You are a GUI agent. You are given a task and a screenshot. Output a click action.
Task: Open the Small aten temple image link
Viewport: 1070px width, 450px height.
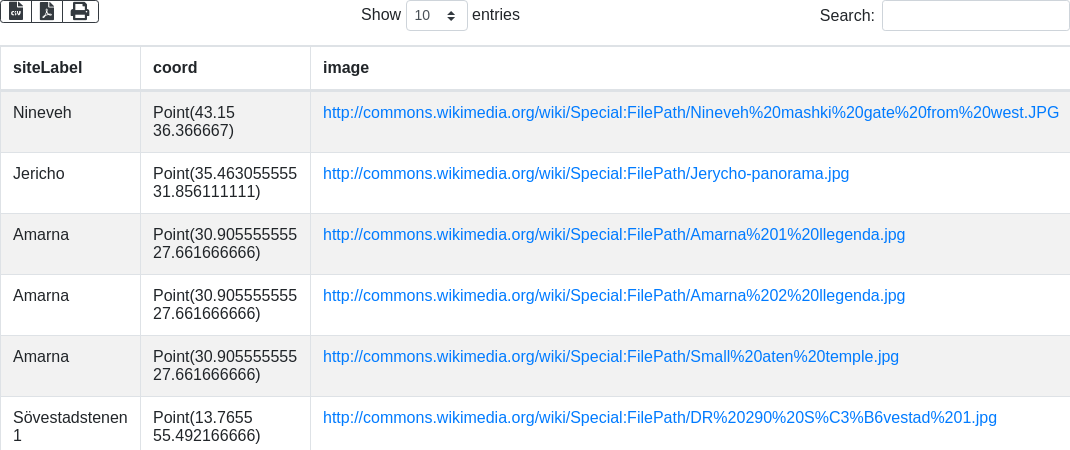coord(610,357)
